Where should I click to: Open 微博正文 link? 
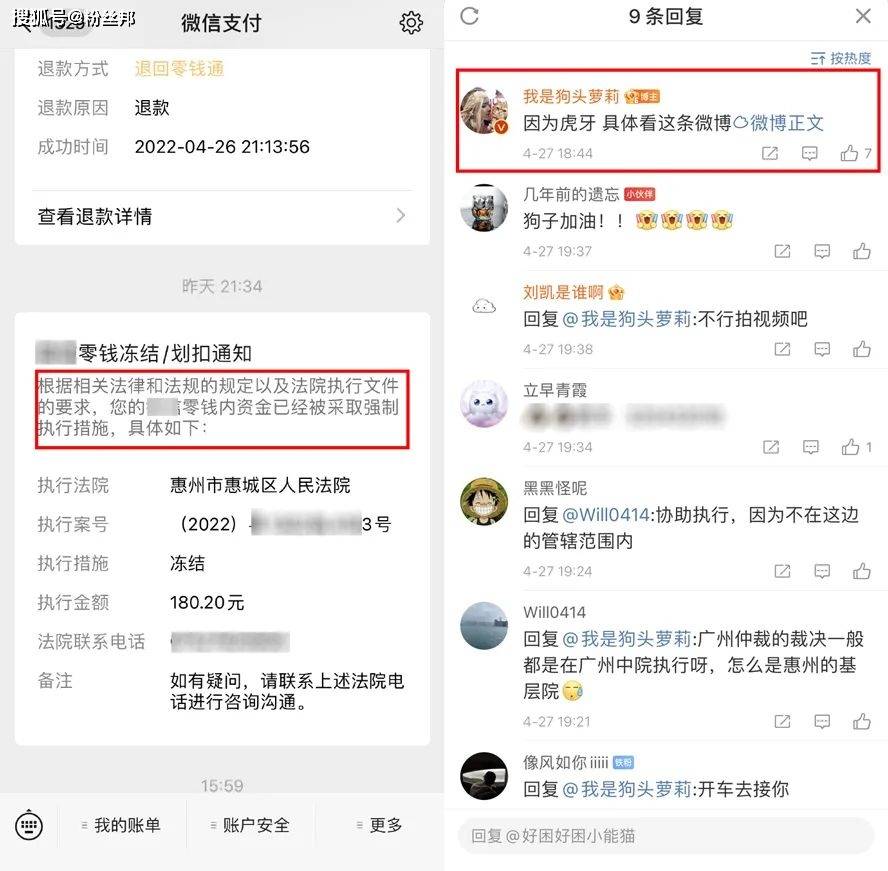pyautogui.click(x=779, y=123)
